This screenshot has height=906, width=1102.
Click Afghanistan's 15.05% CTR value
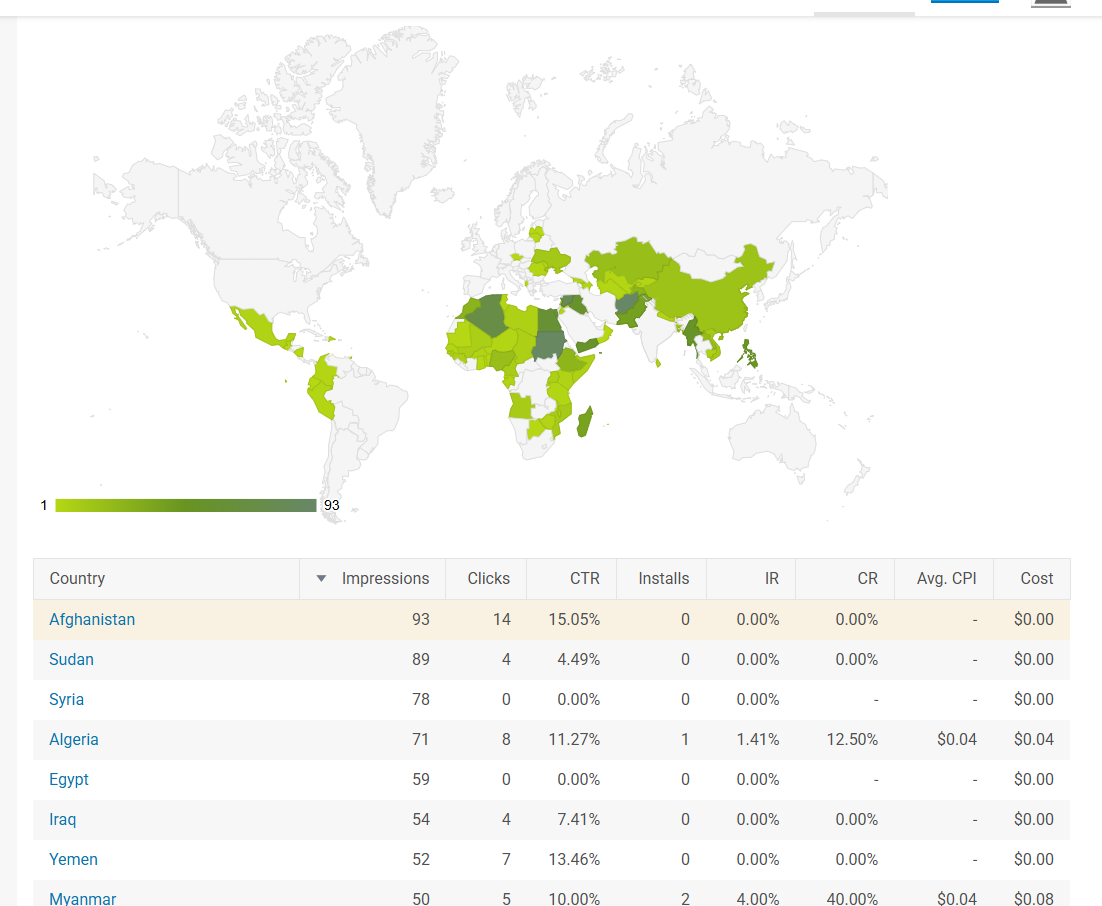click(574, 619)
